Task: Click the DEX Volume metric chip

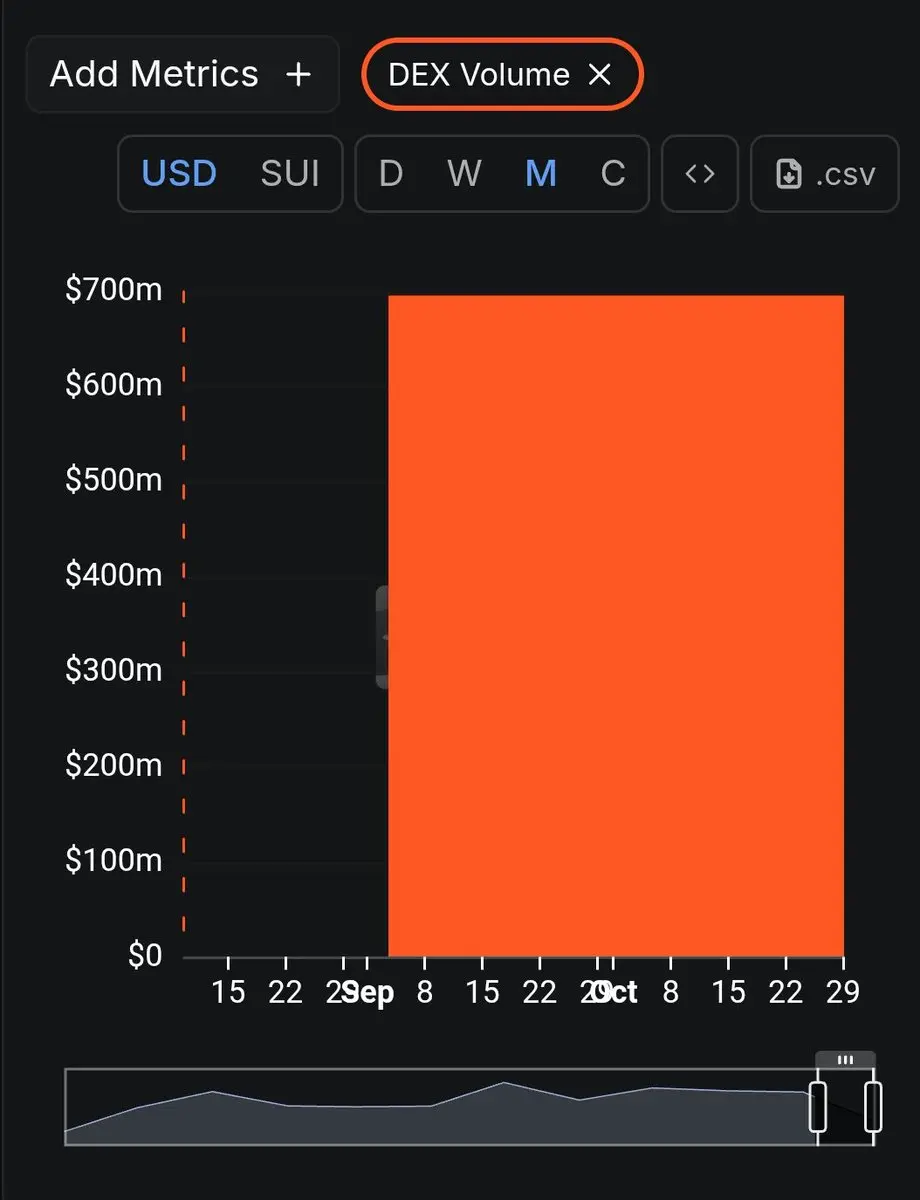Action: point(502,74)
